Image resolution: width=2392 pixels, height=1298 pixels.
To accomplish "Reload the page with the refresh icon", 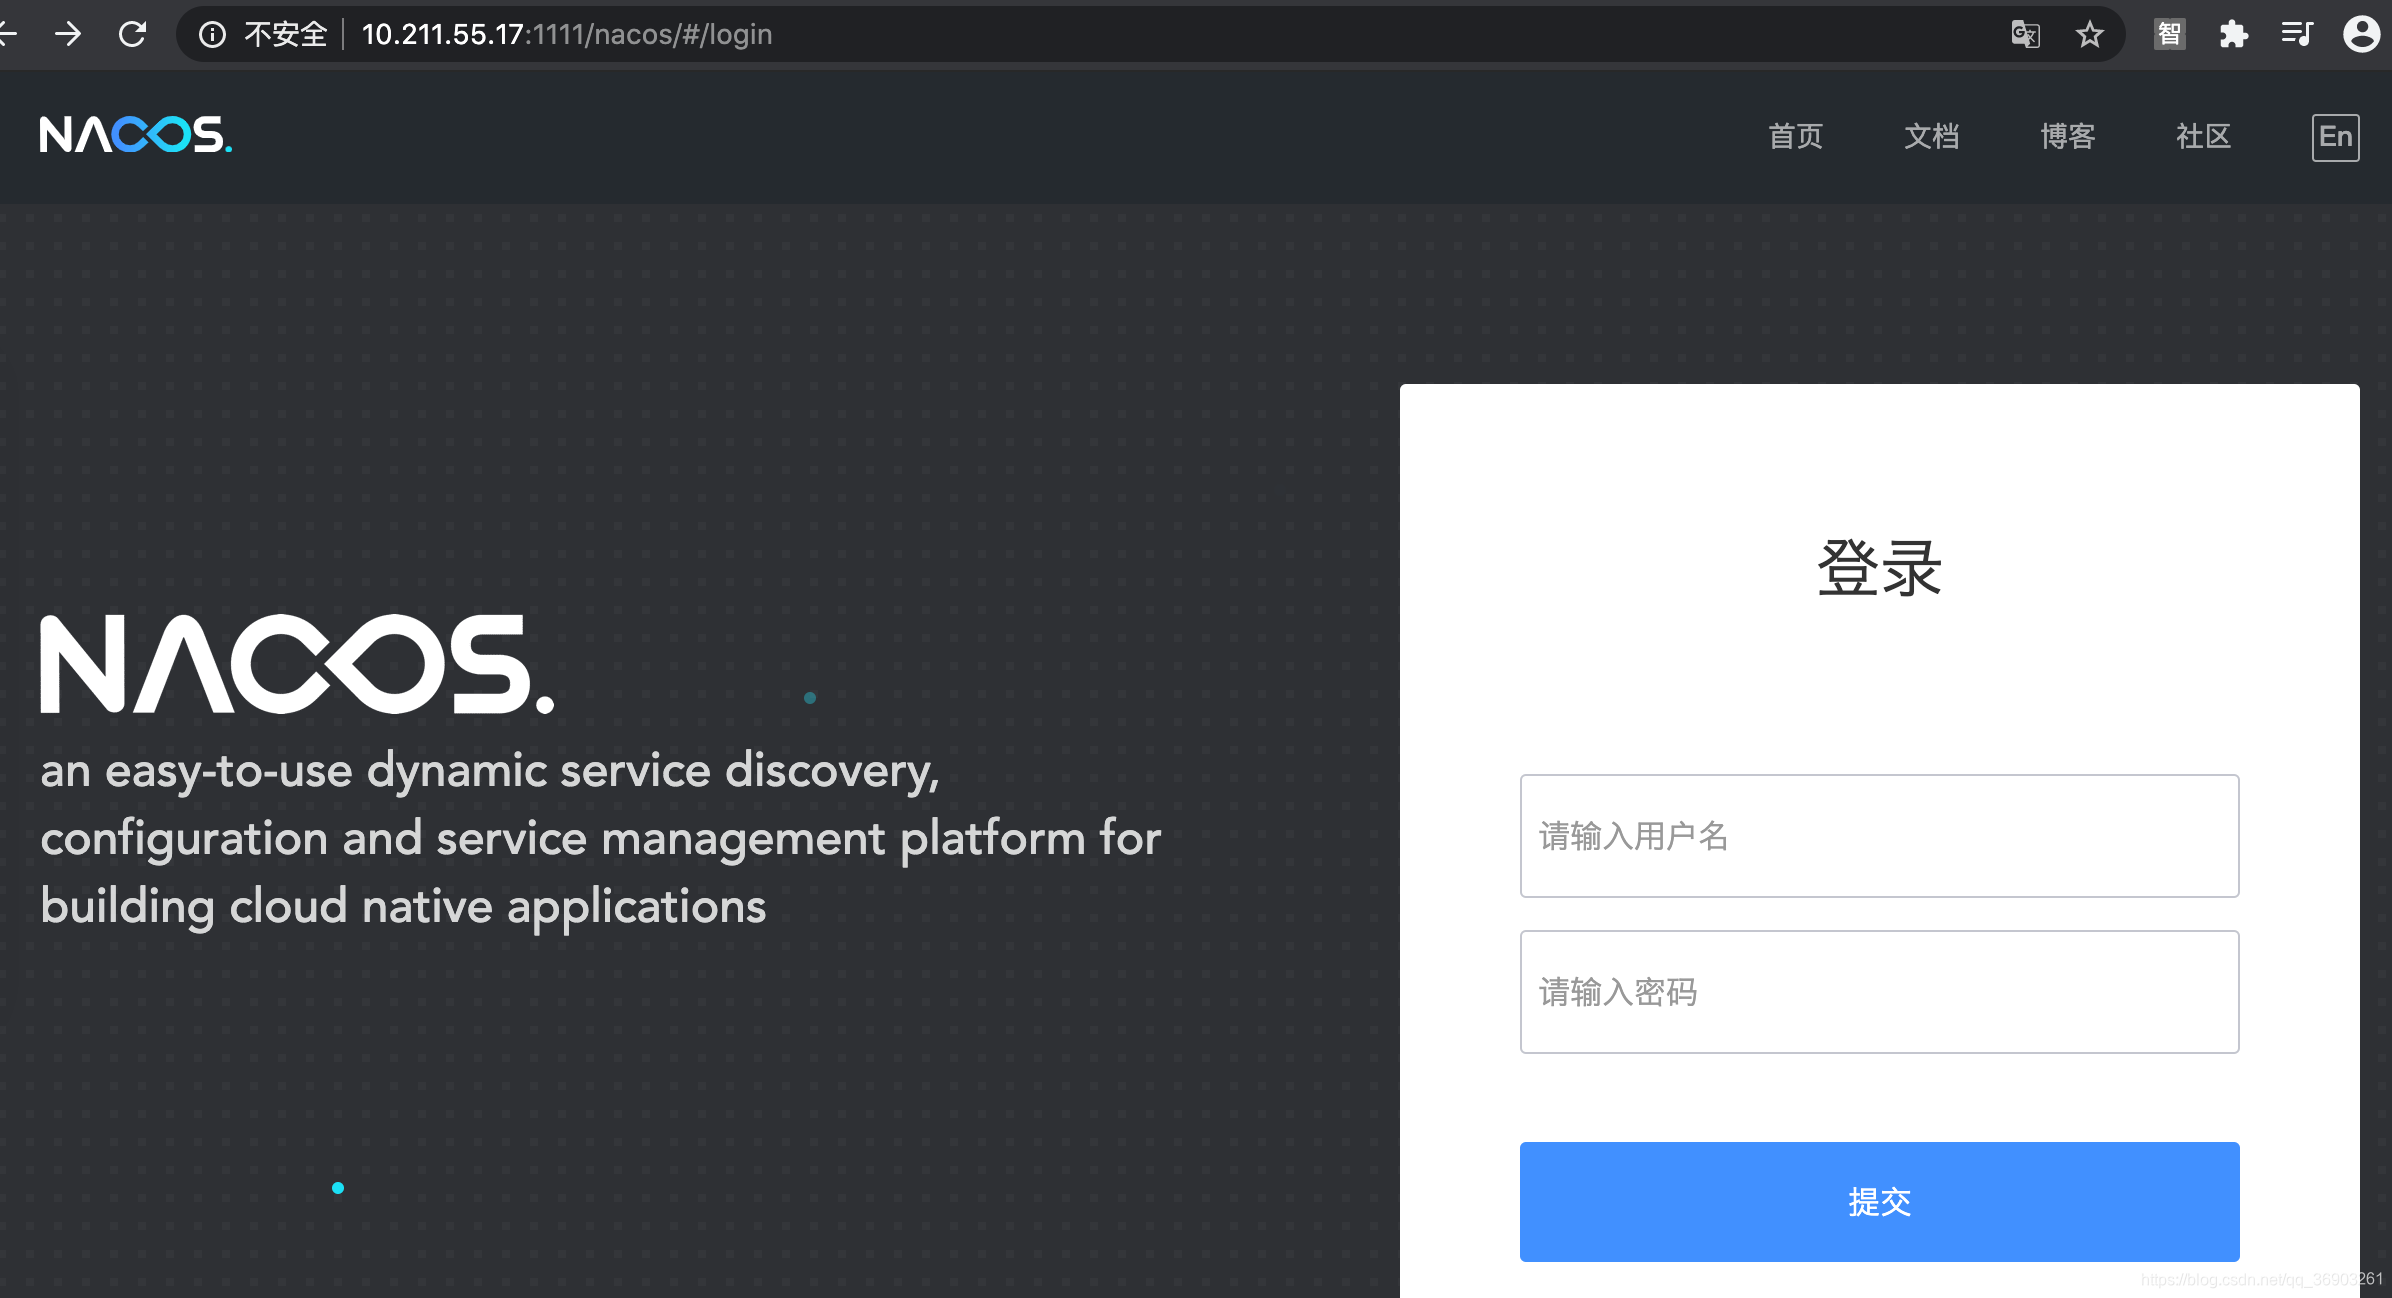I will coord(132,35).
